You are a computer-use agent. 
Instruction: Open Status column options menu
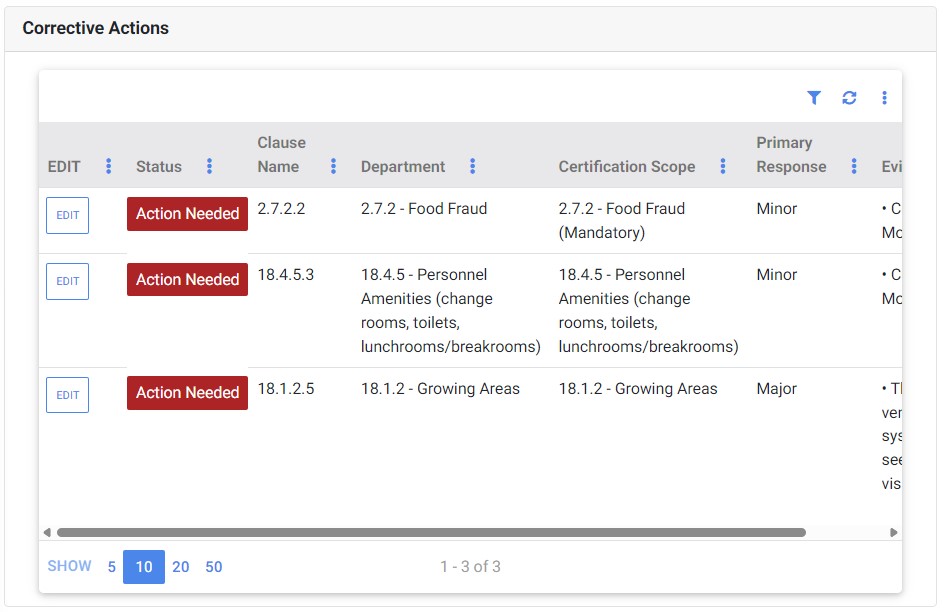click(209, 166)
